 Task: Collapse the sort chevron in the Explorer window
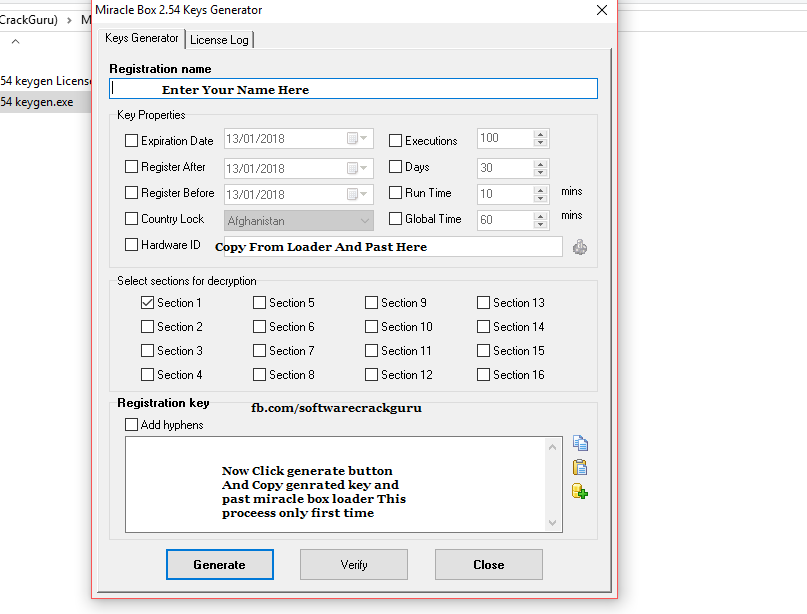click(15, 41)
